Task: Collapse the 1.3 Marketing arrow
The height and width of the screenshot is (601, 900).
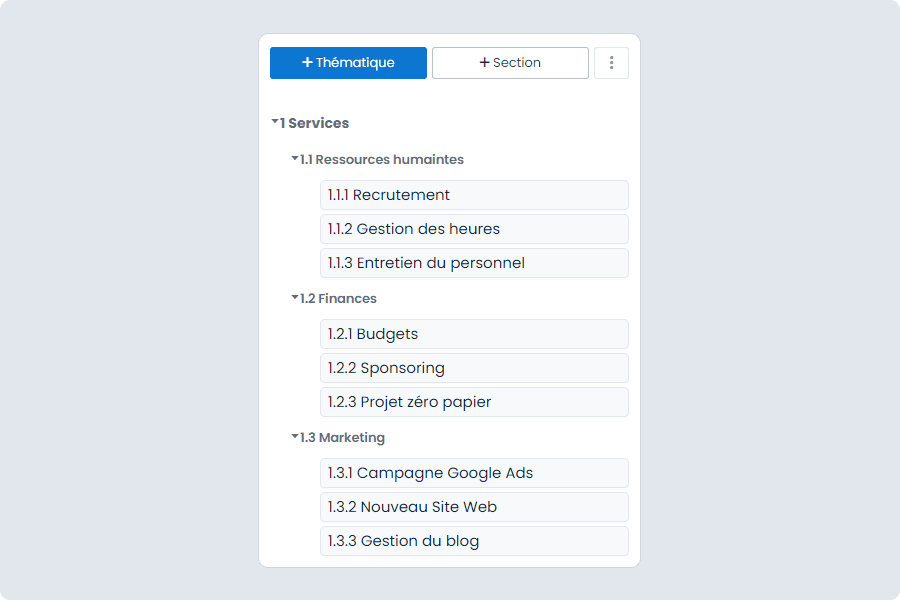Action: [x=294, y=436]
